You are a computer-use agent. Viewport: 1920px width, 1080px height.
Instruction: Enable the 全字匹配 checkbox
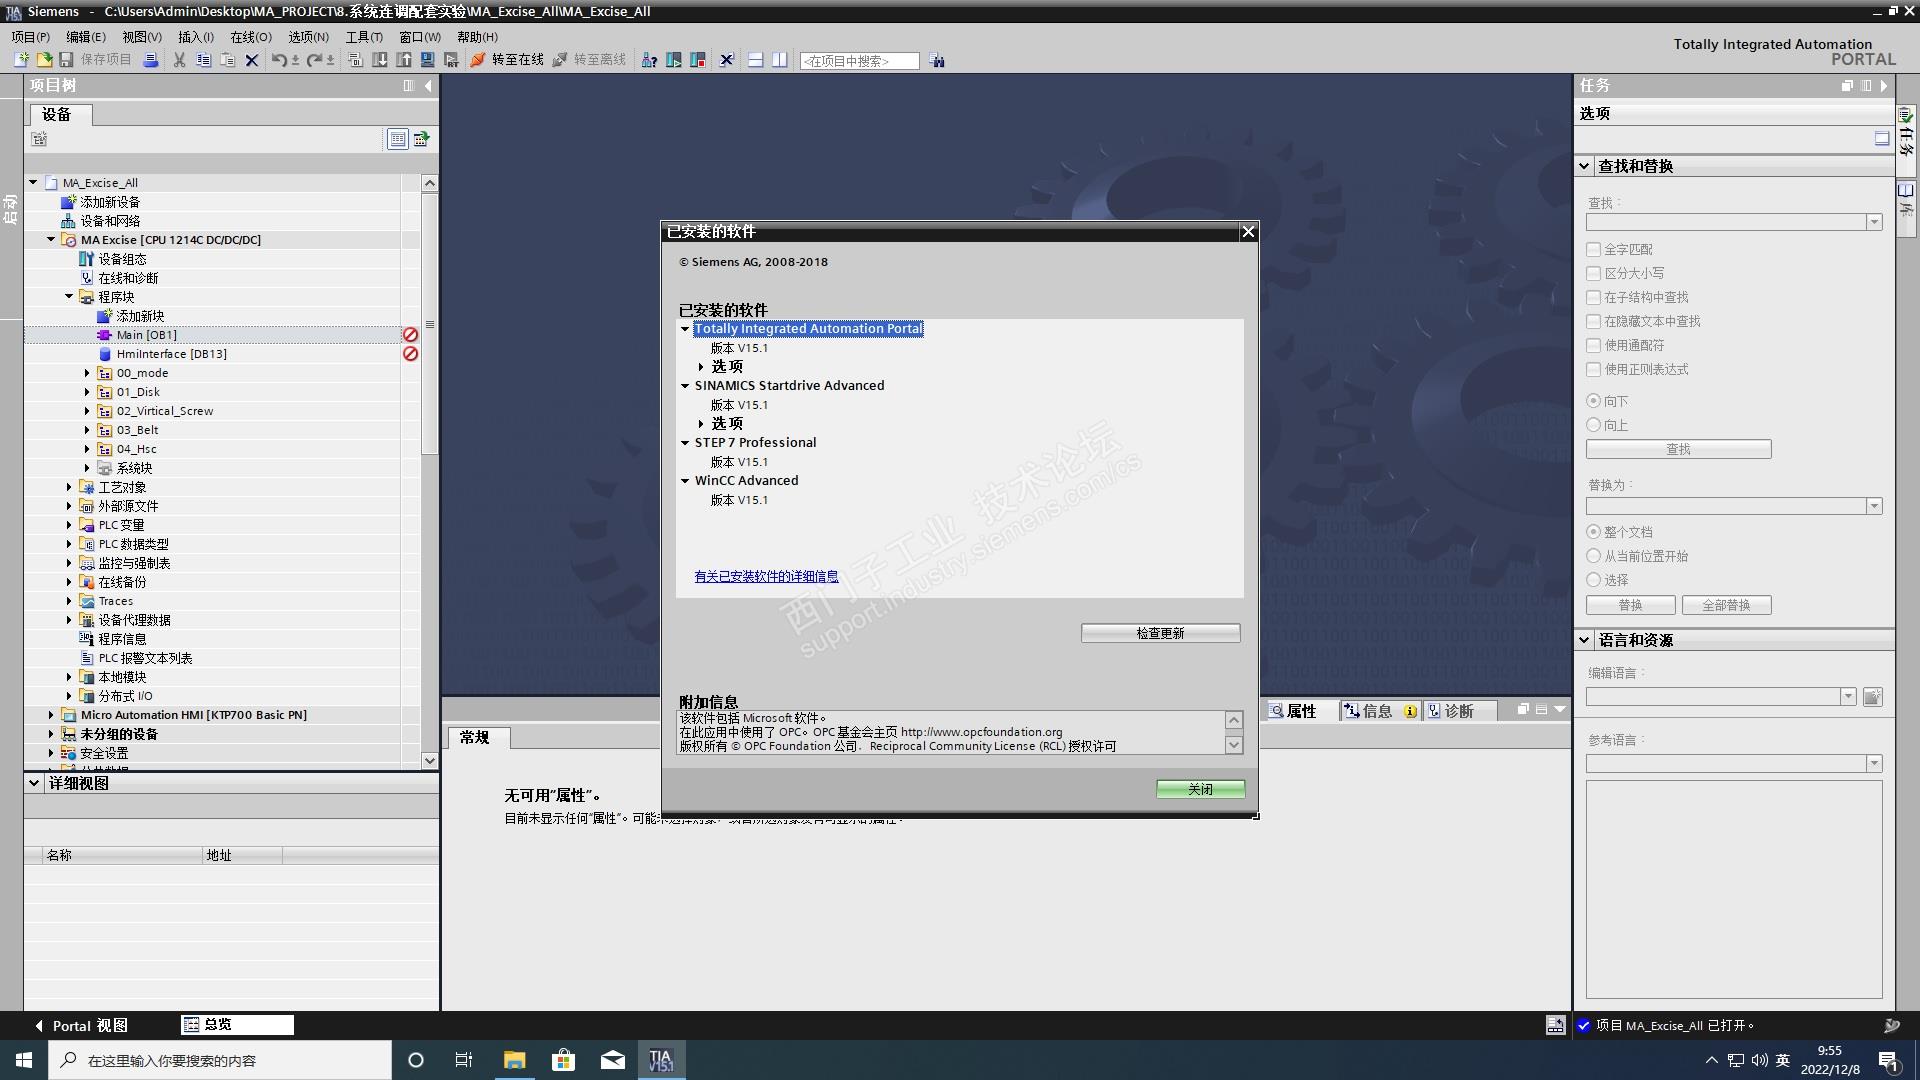[1594, 249]
